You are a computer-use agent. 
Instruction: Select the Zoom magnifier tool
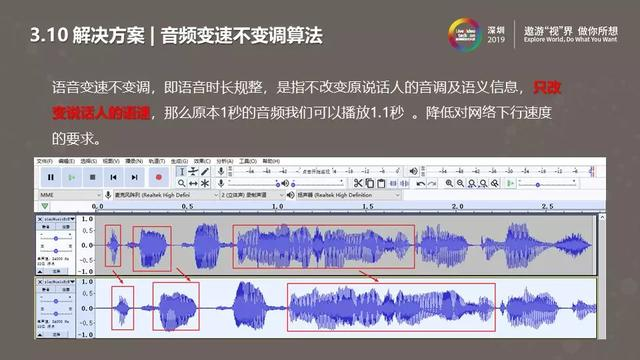click(182, 183)
